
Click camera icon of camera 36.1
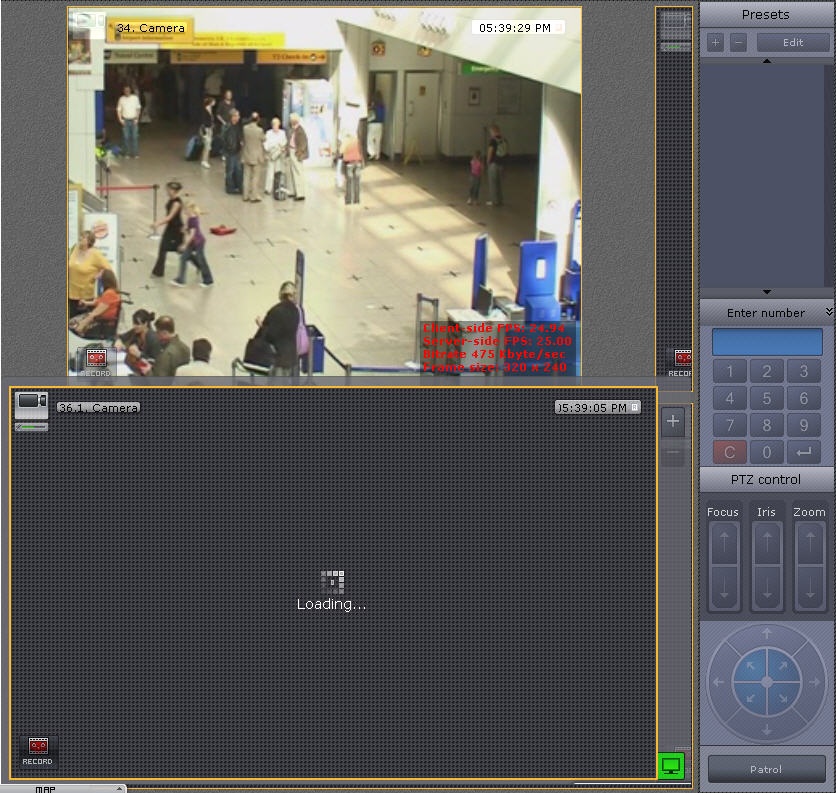32,404
